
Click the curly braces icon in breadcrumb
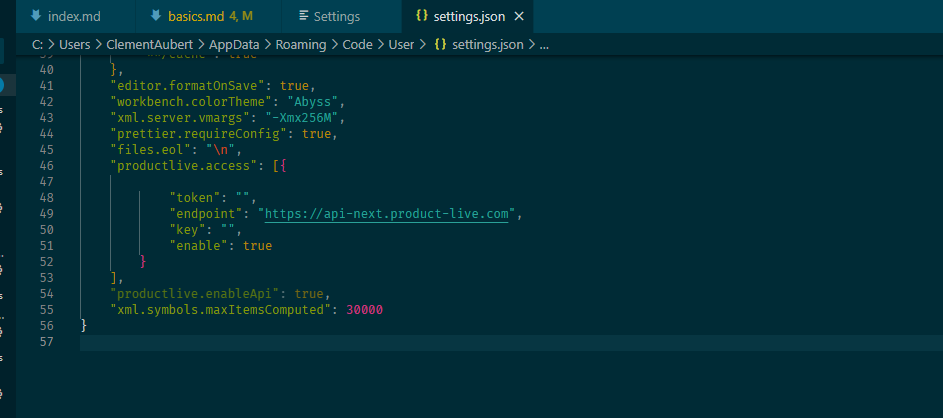click(x=440, y=45)
